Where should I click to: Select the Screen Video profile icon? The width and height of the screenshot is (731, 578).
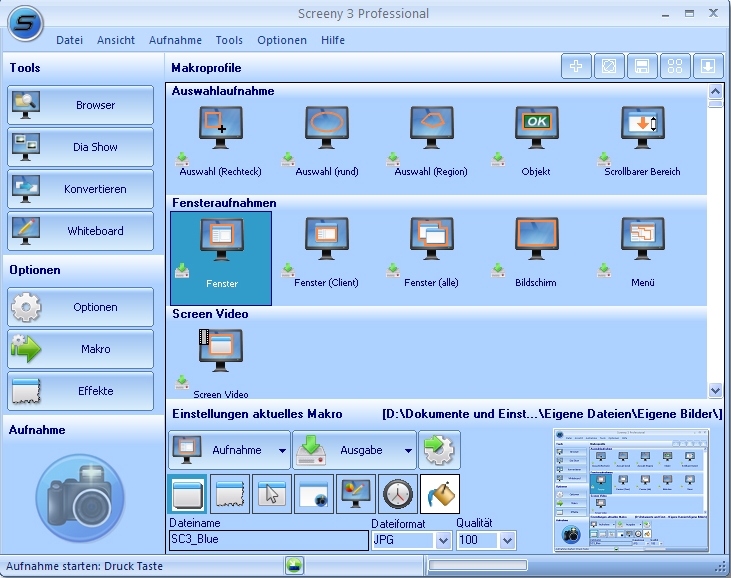221,351
